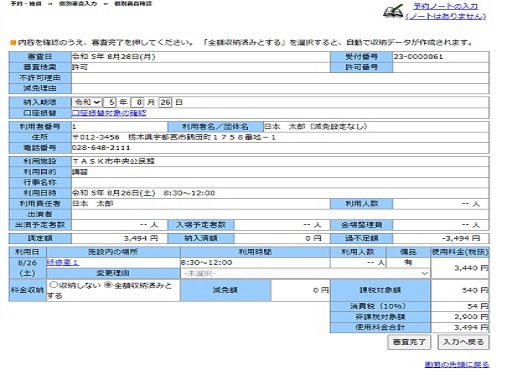Click the notebook and pen icon
512x385 pixels.
coord(393,11)
